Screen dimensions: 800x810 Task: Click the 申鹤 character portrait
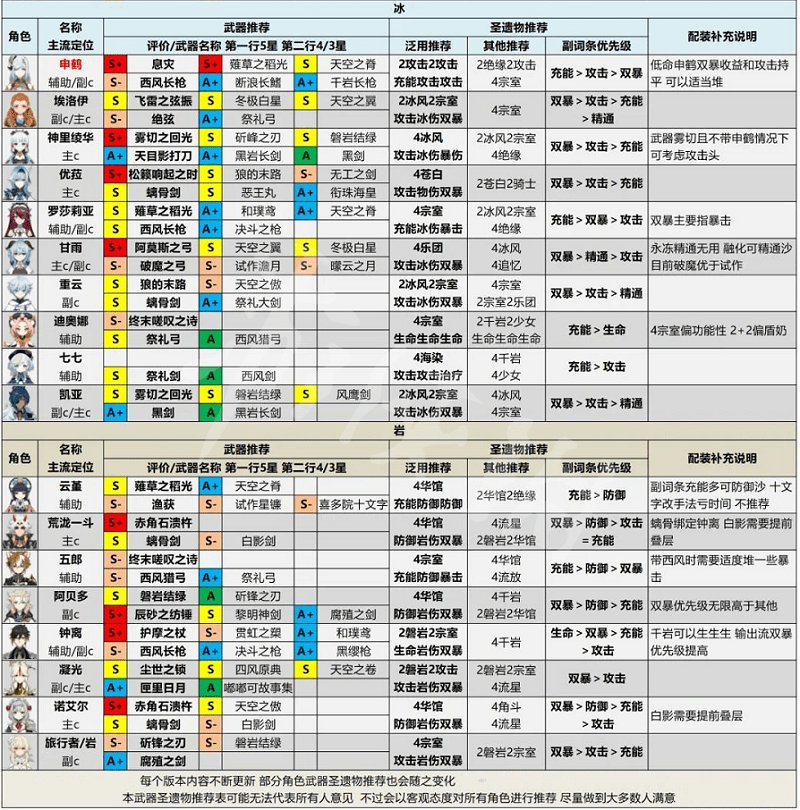click(20, 73)
